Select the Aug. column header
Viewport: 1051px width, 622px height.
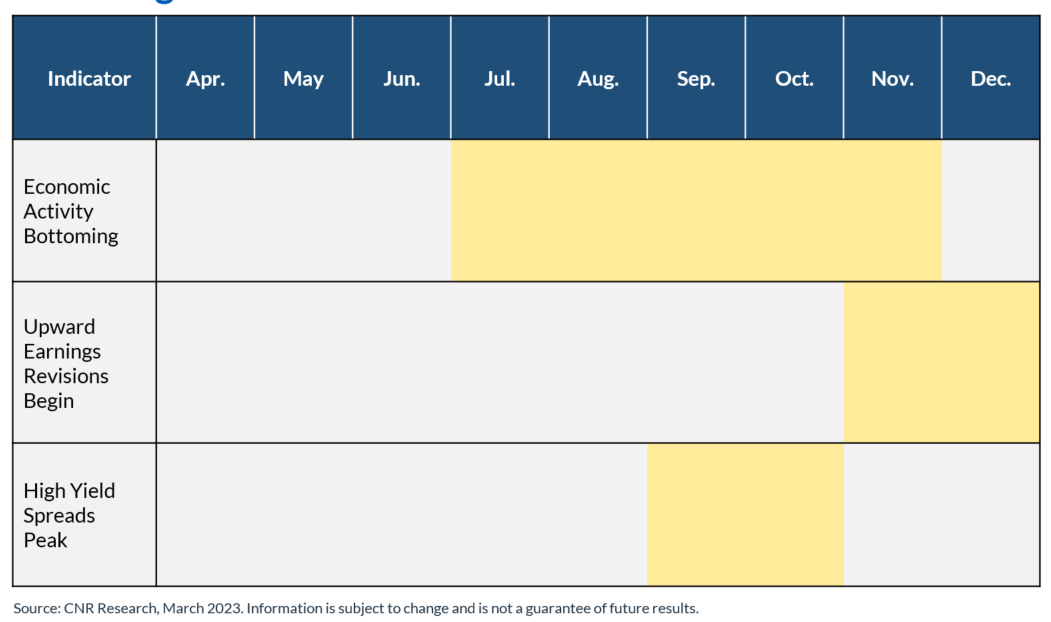[x=598, y=78]
